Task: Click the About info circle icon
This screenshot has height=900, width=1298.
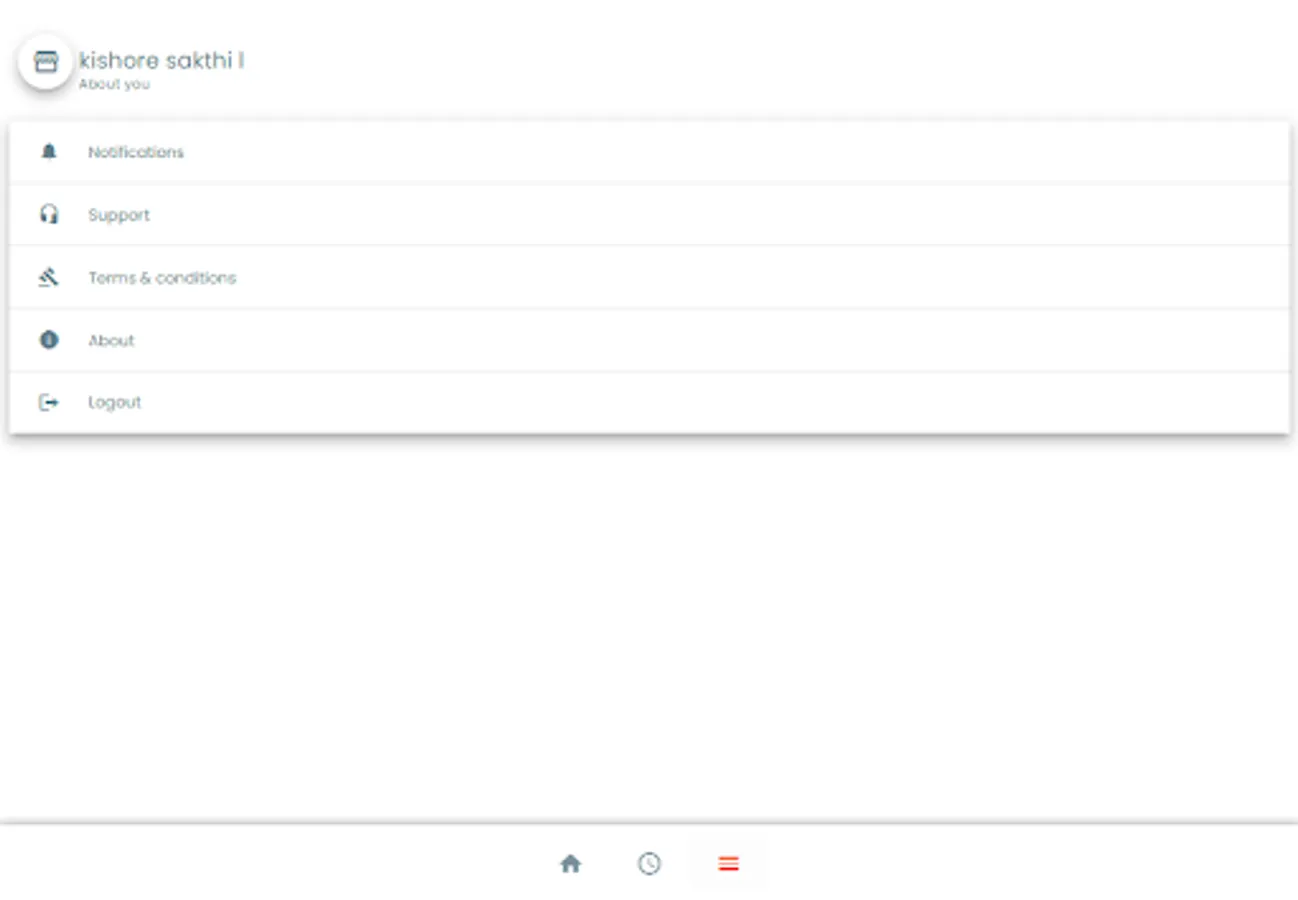Action: 49,340
